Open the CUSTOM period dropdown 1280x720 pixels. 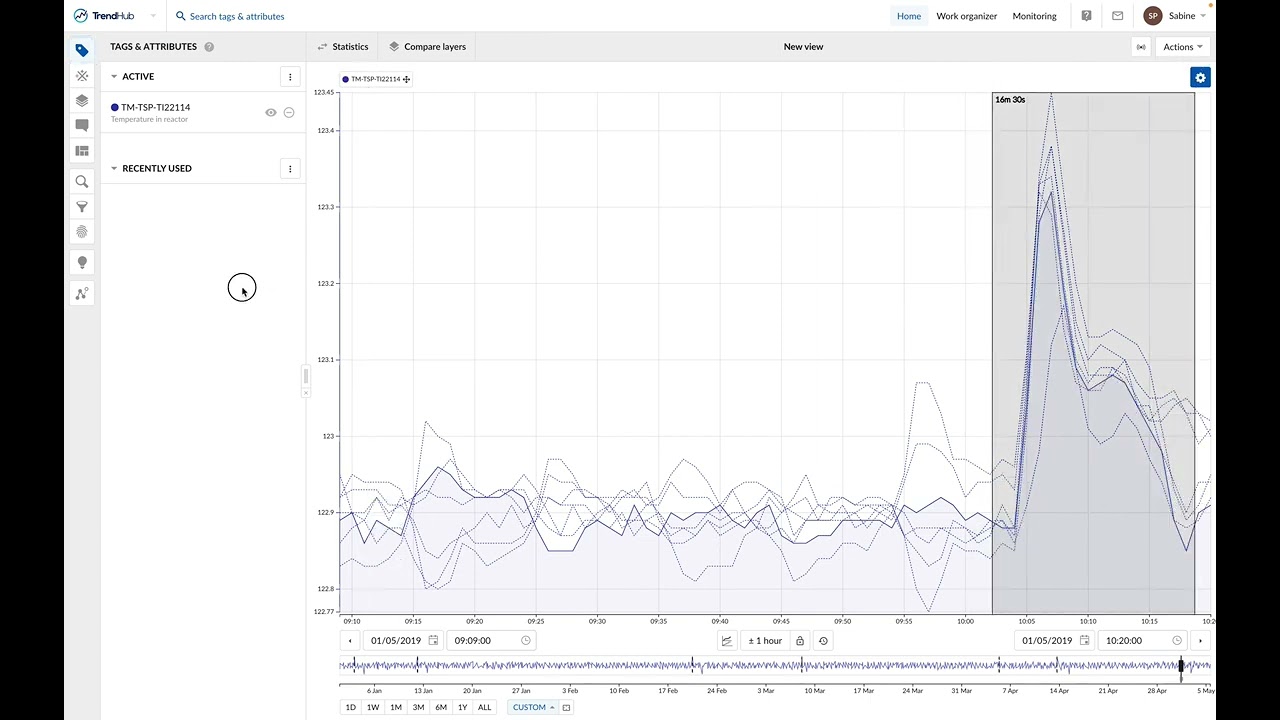point(533,707)
